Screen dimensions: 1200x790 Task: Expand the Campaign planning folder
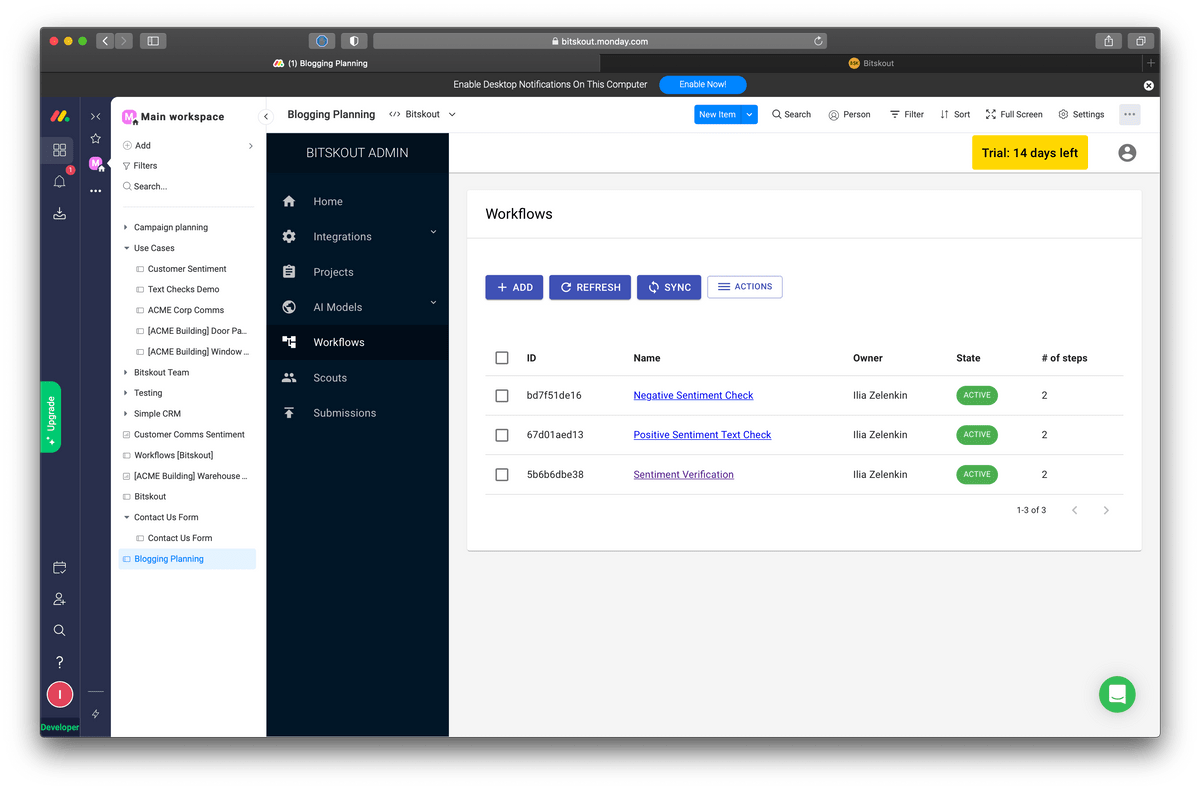click(x=126, y=227)
